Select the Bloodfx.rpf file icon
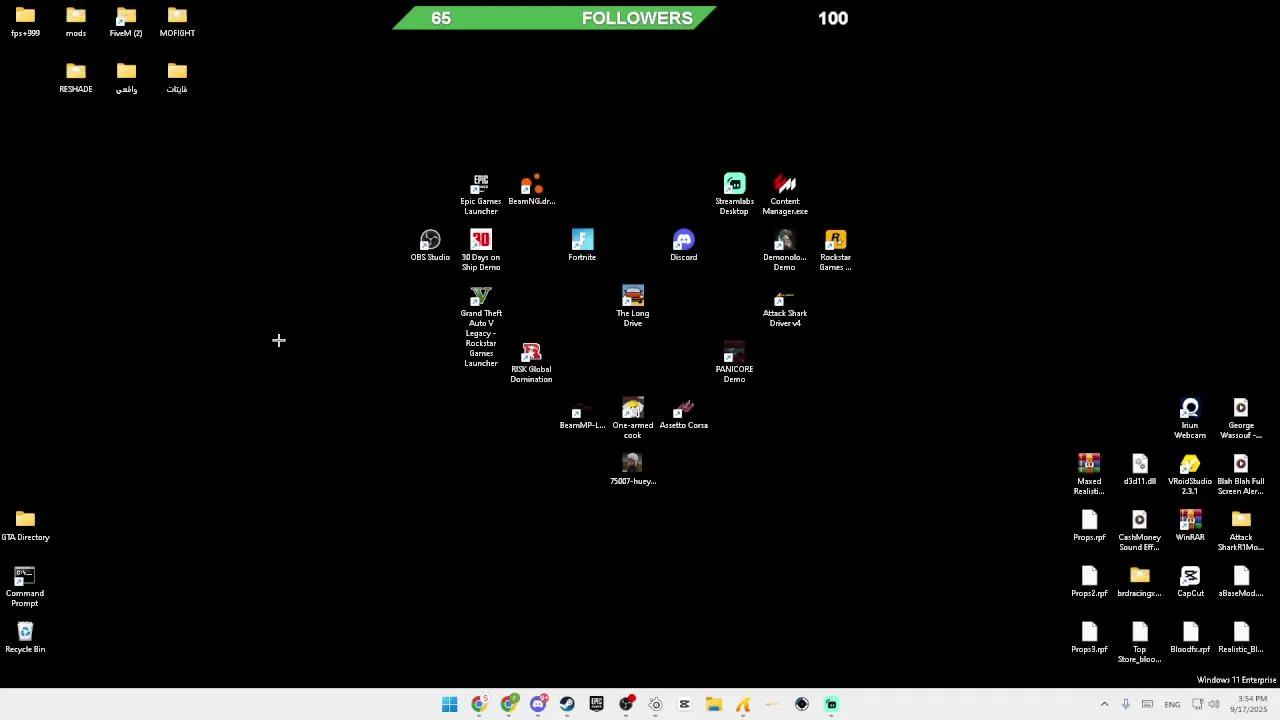Viewport: 1280px width, 720px height. click(x=1190, y=638)
